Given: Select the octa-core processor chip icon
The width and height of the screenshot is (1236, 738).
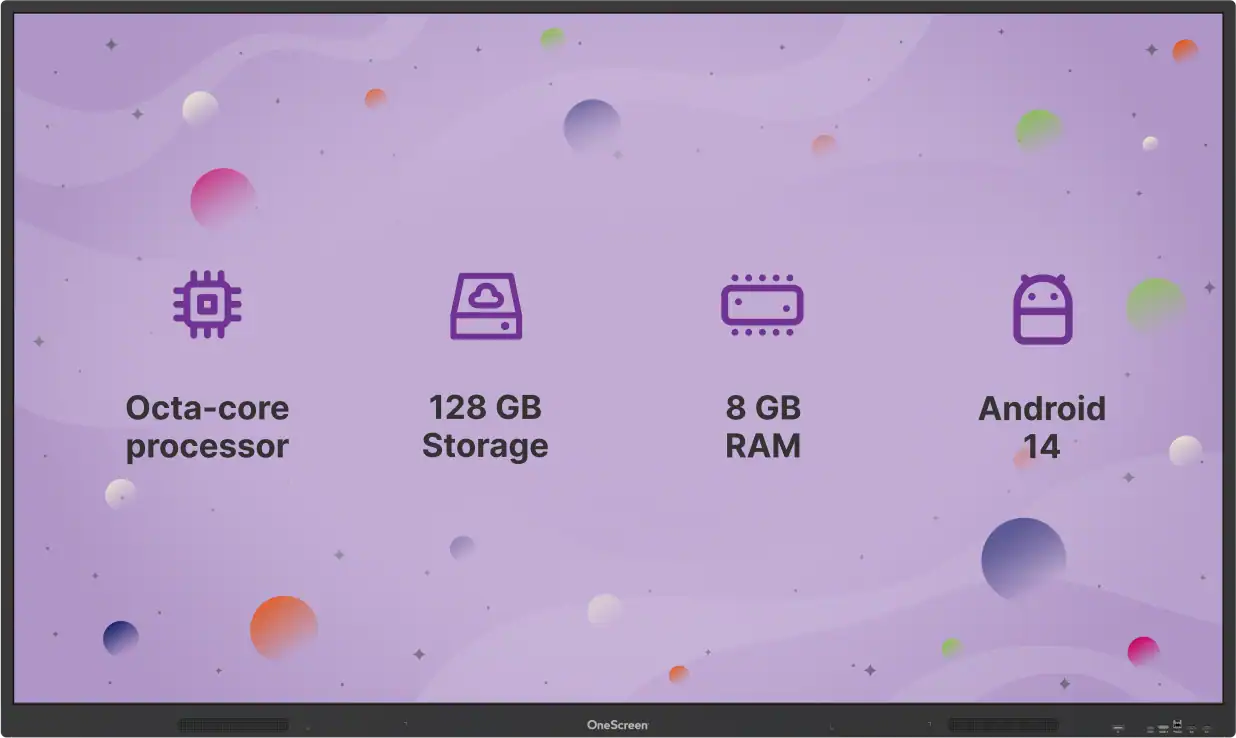Looking at the screenshot, I should point(206,306).
